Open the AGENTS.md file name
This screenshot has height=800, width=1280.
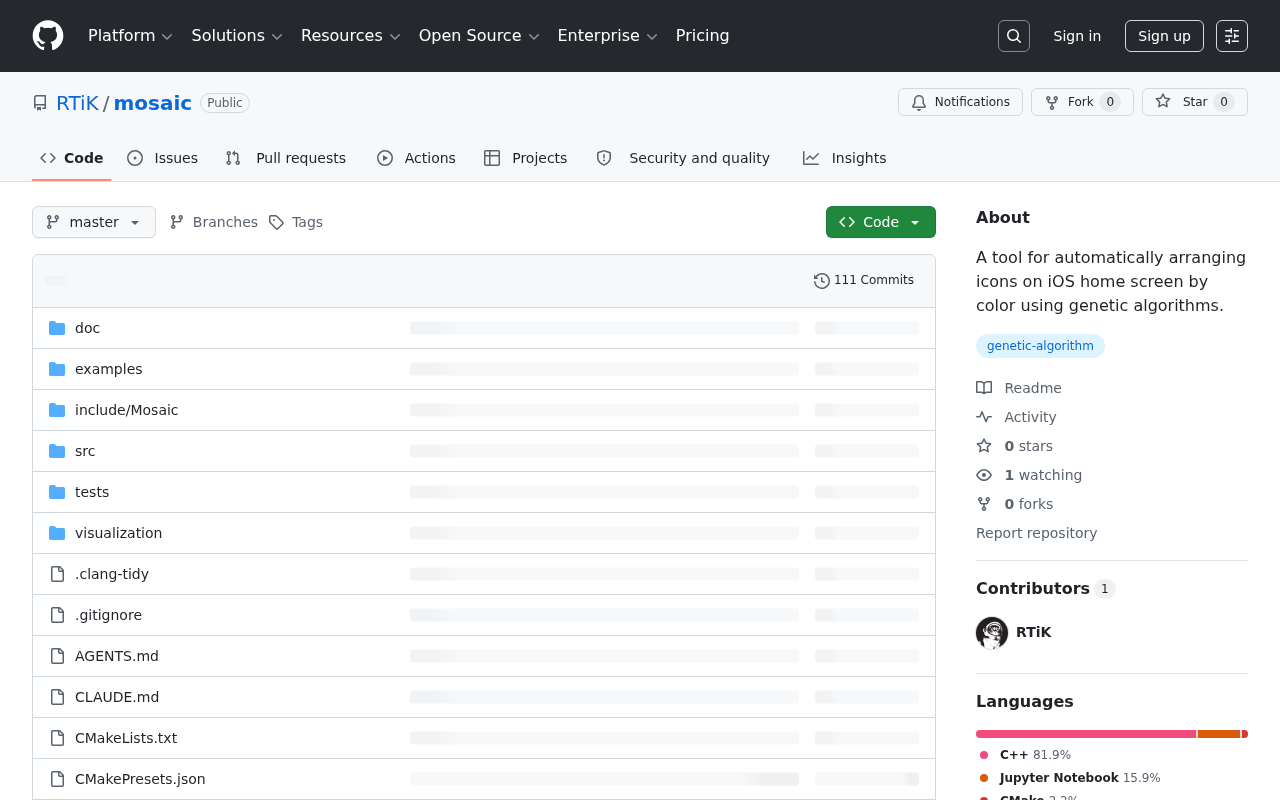(117, 656)
